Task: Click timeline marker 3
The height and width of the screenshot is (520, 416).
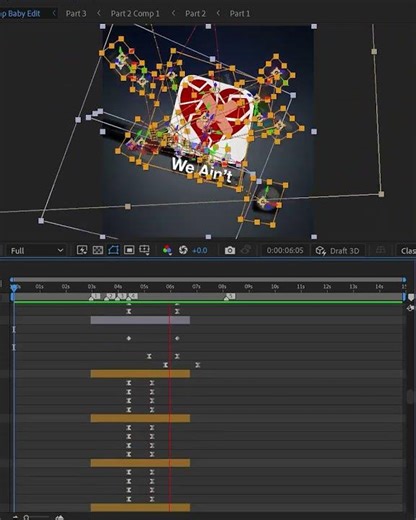Action: (x=121, y=297)
